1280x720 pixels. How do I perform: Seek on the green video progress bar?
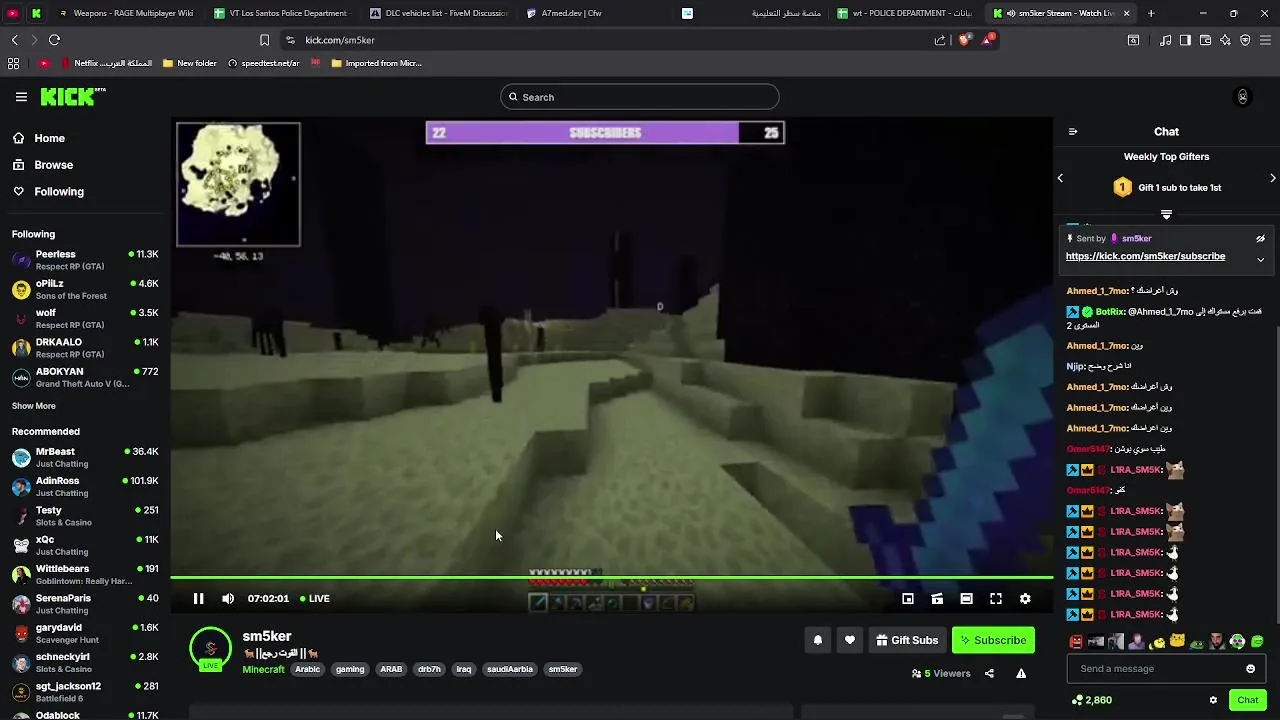click(x=611, y=577)
